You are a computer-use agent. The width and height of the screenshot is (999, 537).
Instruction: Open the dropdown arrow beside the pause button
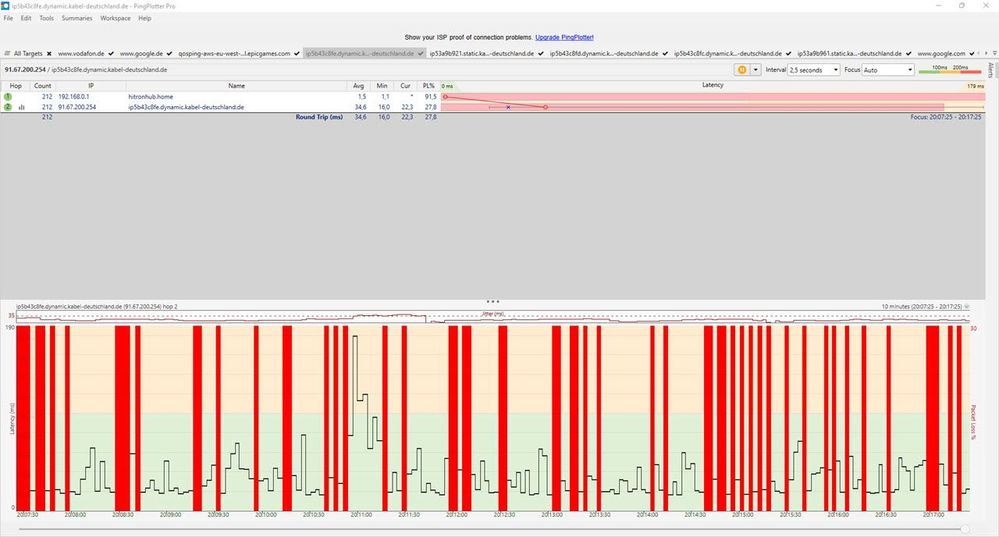pos(755,69)
